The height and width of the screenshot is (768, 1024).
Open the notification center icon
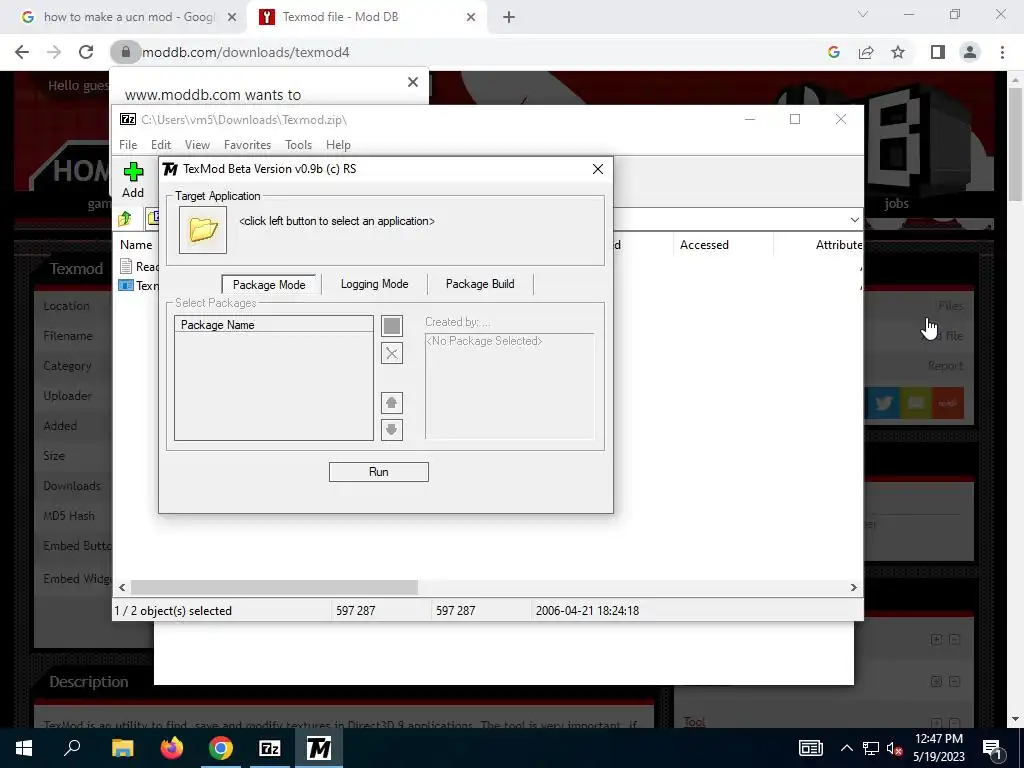(x=992, y=748)
